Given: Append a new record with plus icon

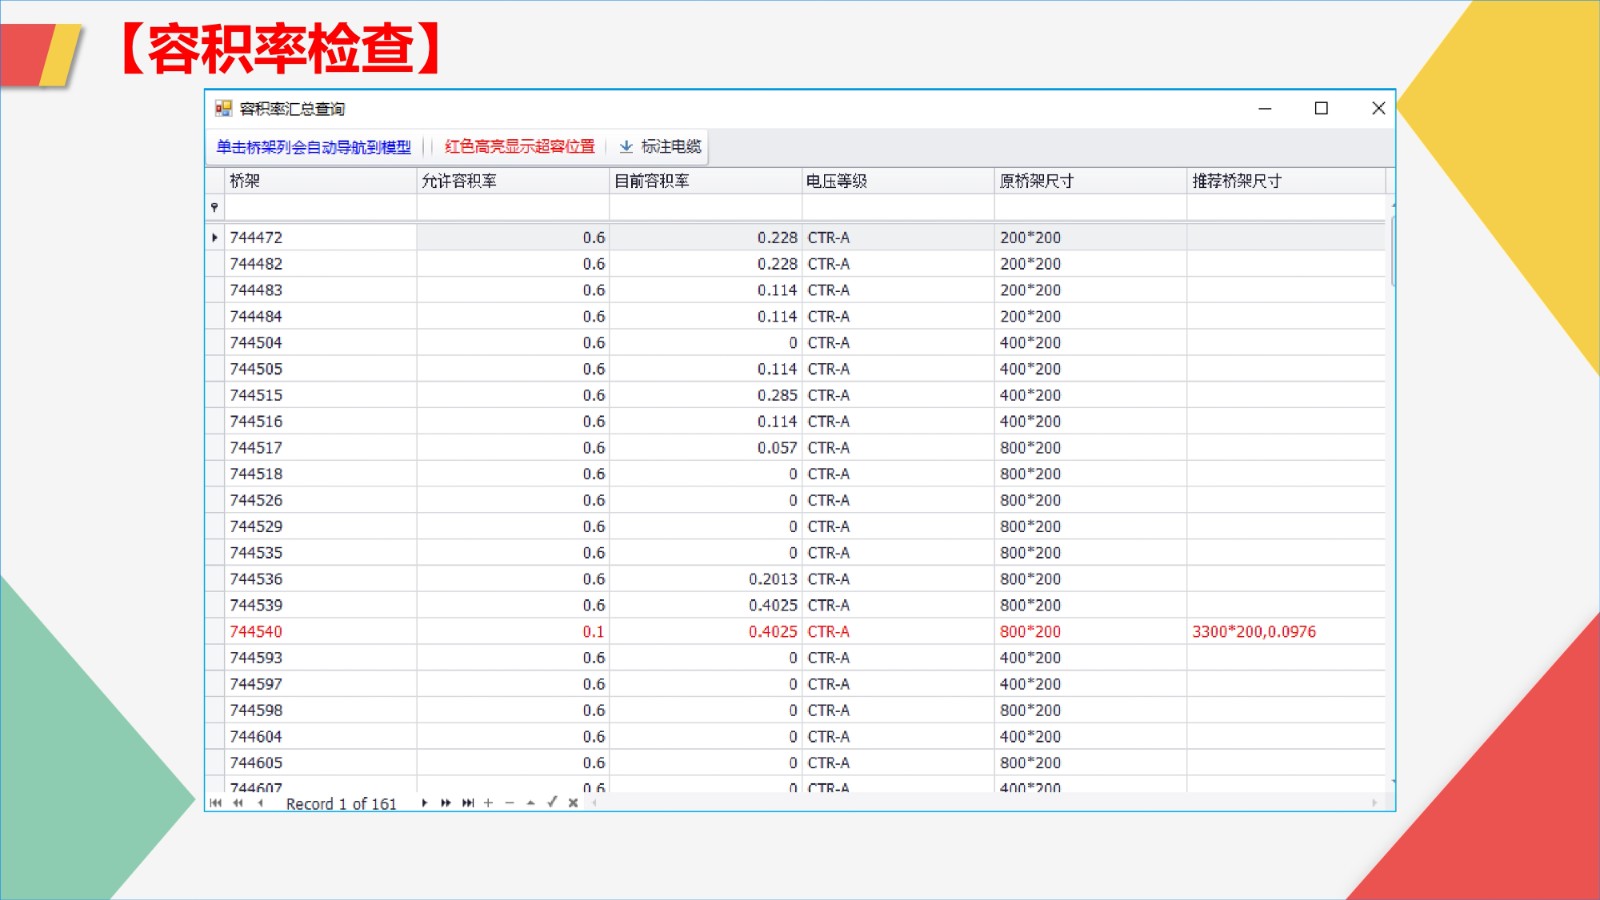Looking at the screenshot, I should click(488, 803).
